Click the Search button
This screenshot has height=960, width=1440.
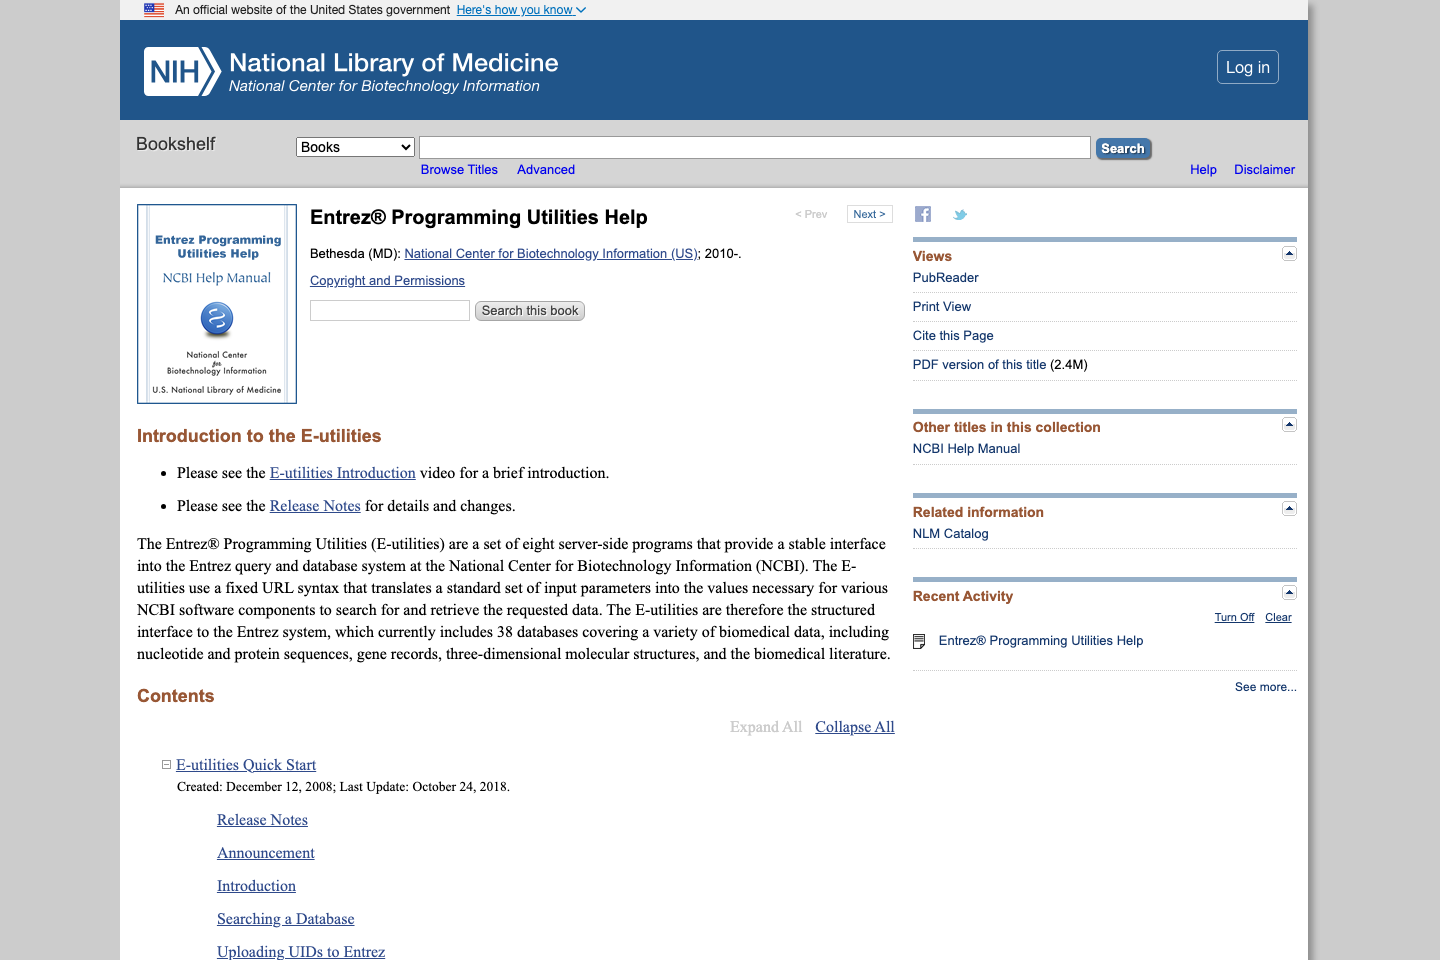click(x=1122, y=147)
